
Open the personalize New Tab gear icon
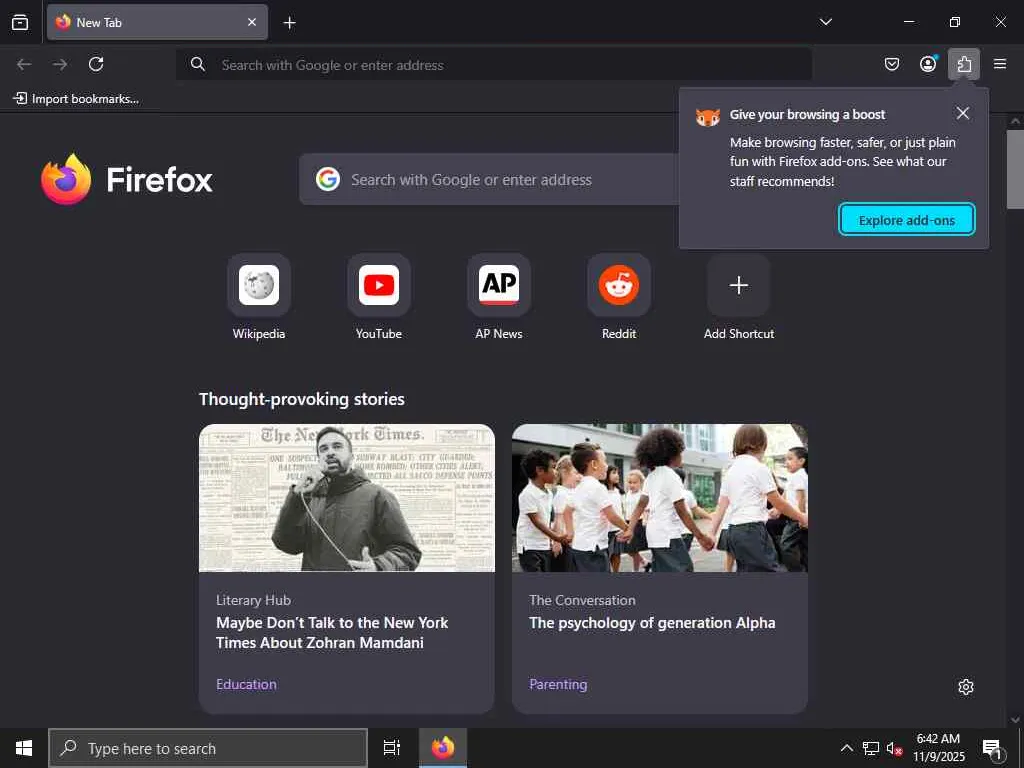coord(966,687)
